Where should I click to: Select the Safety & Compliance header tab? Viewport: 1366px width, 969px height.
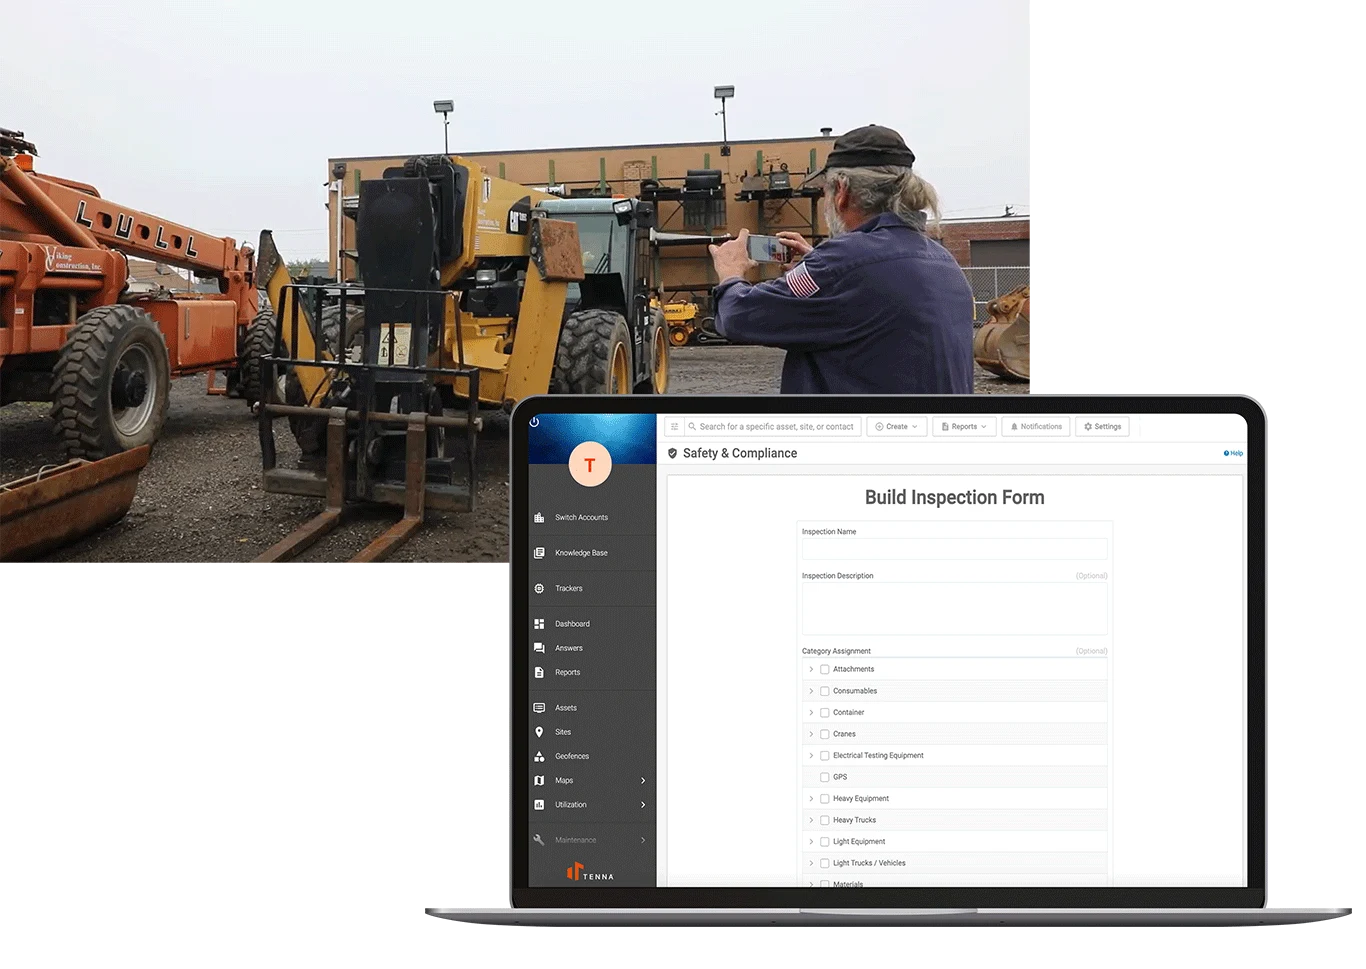(739, 453)
